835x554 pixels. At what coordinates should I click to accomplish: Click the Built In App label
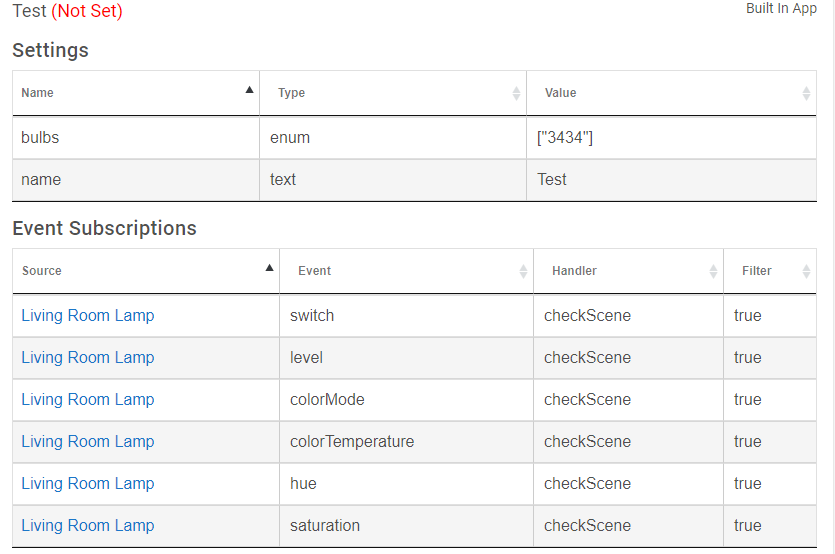(x=781, y=9)
